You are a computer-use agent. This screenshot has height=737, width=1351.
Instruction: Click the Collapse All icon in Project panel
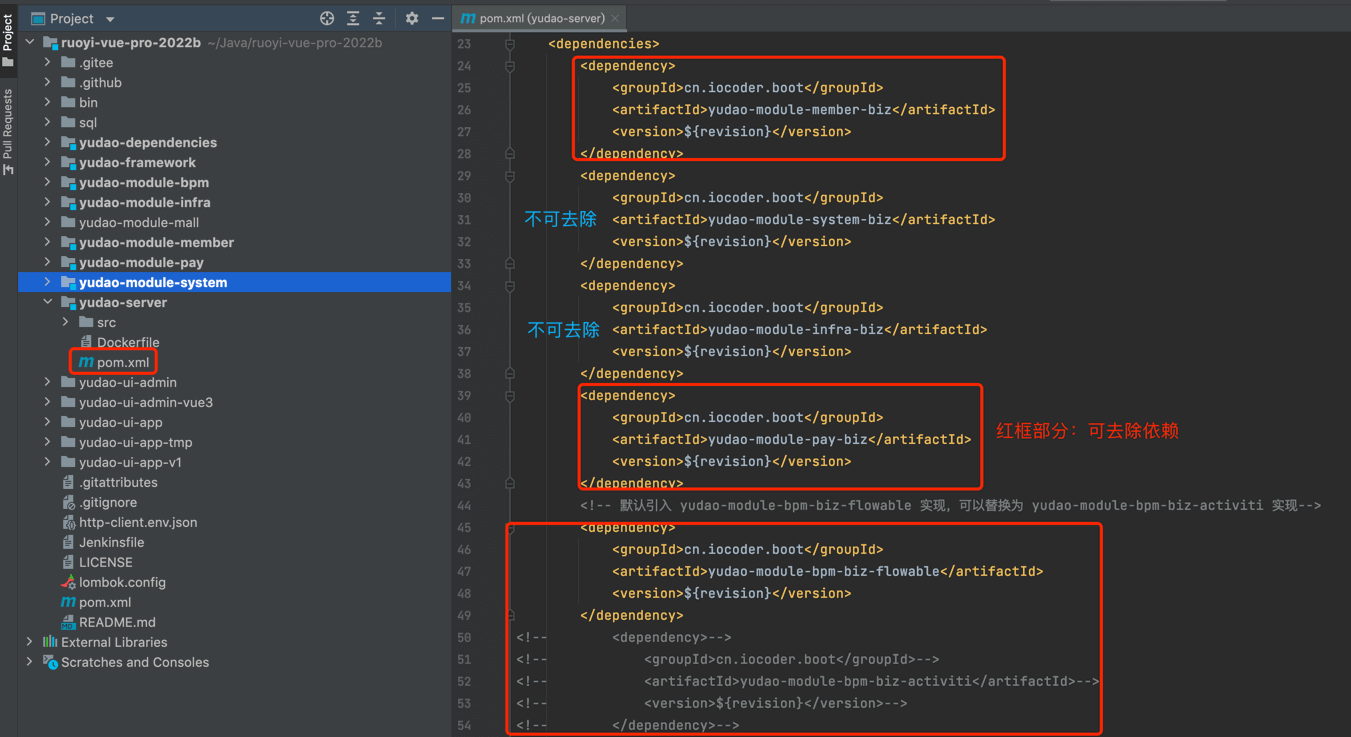click(379, 18)
